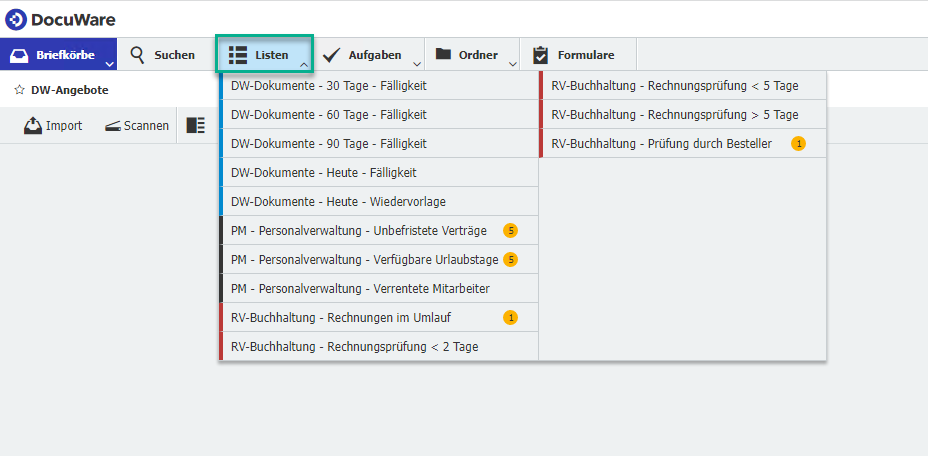Image resolution: width=928 pixels, height=456 pixels.
Task: Expand the Briefkörbe dropdown arrow
Action: [x=109, y=64]
